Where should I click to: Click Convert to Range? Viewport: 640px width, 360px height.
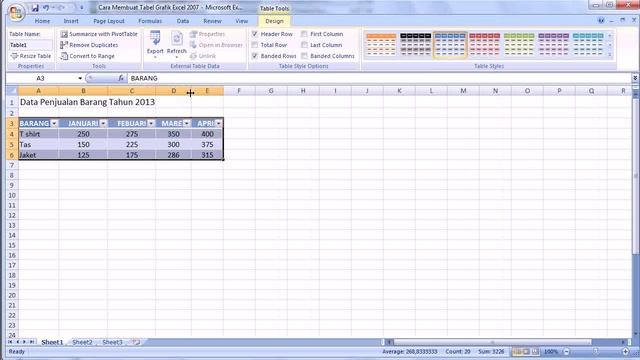tap(87, 56)
